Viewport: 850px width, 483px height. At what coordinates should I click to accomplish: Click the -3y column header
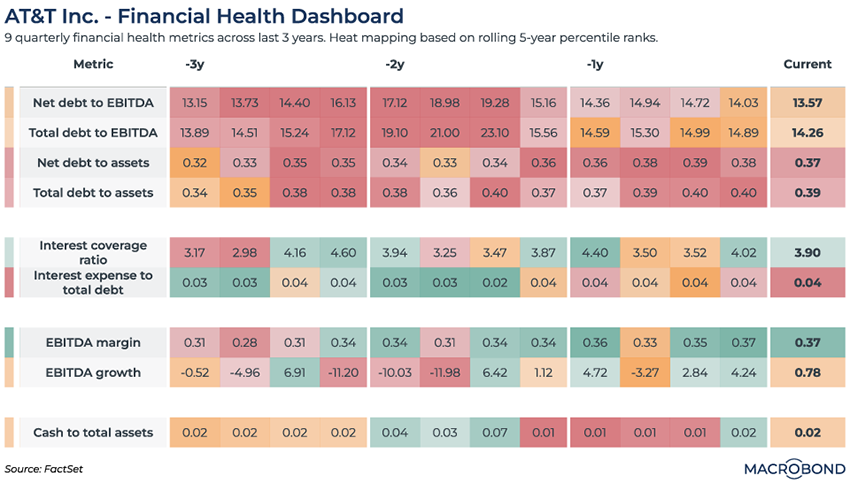(196, 64)
